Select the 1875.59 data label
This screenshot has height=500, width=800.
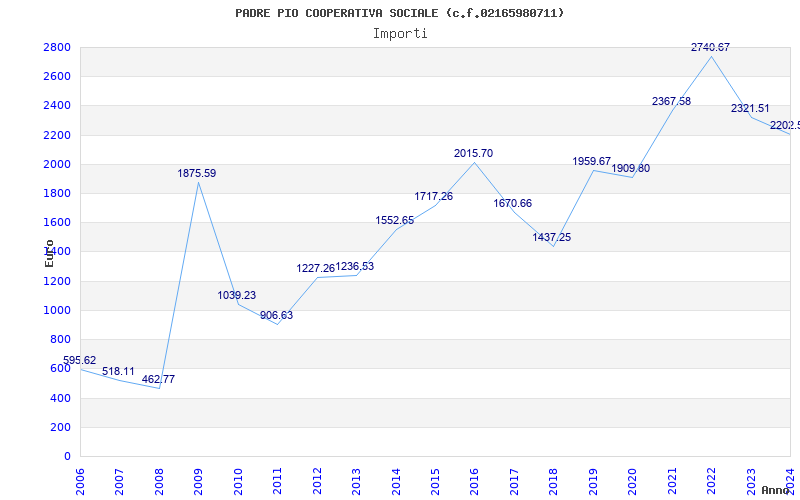click(x=197, y=173)
